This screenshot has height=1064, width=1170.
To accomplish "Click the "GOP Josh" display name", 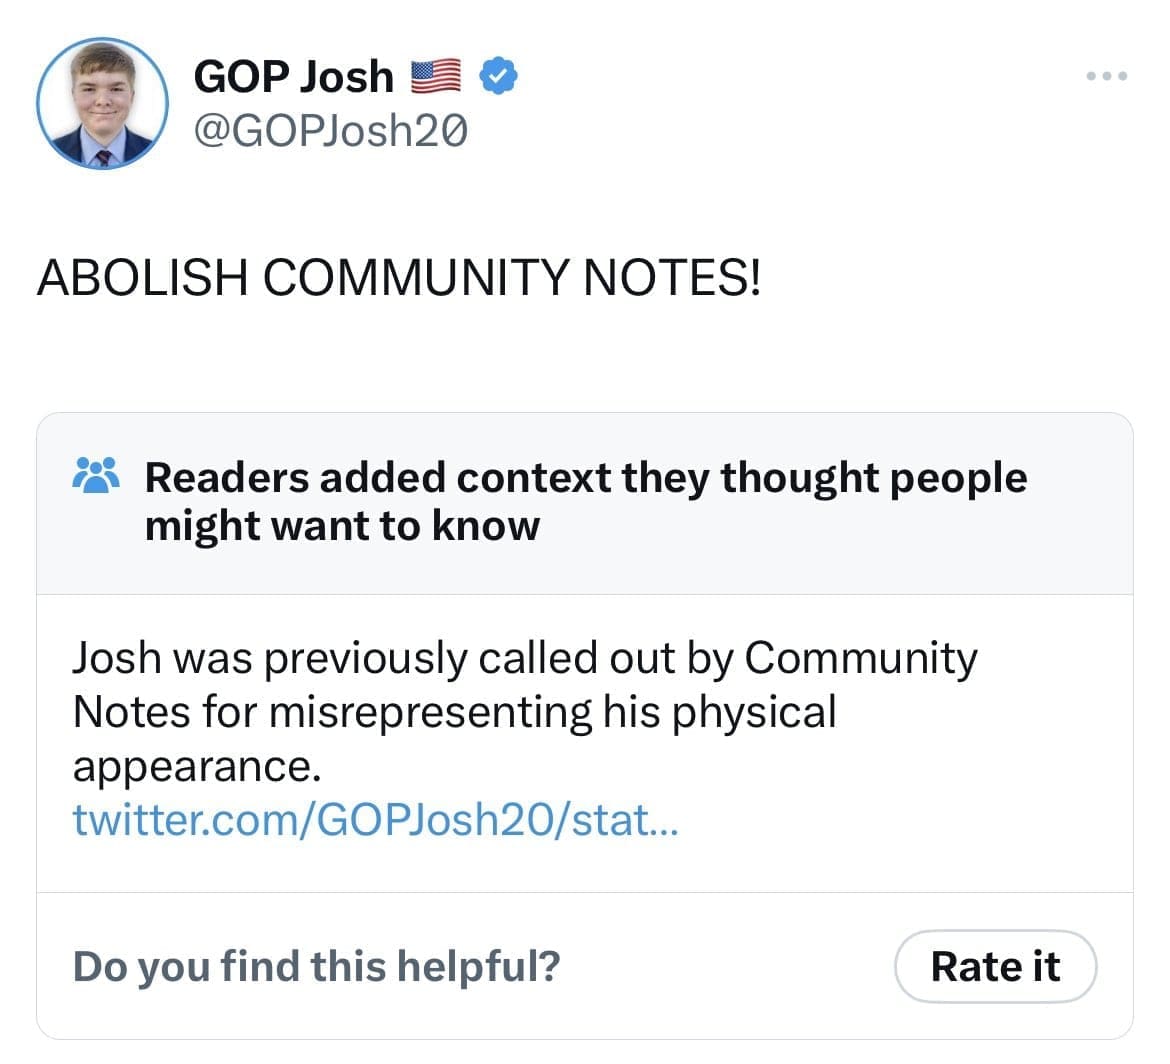I will point(294,76).
